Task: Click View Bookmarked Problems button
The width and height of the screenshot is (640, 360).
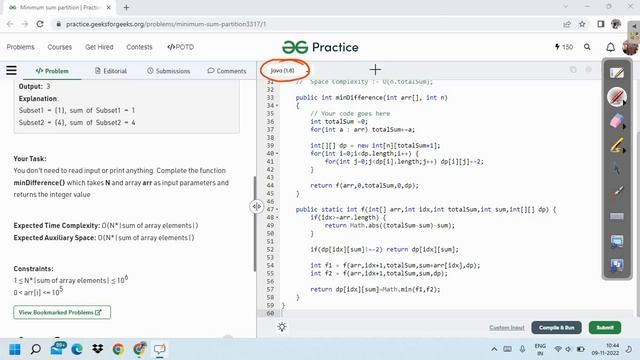Action: pyautogui.click(x=62, y=312)
